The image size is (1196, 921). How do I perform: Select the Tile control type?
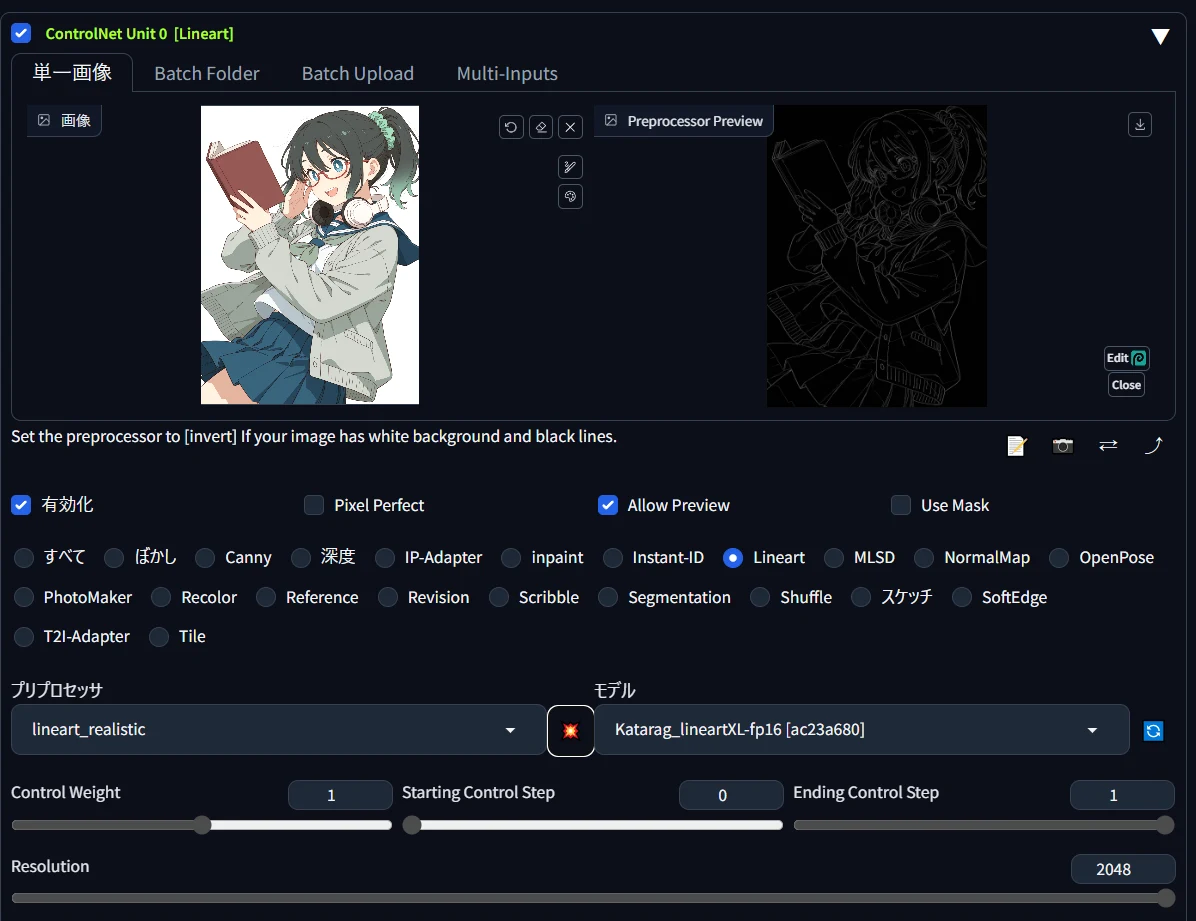(159, 637)
